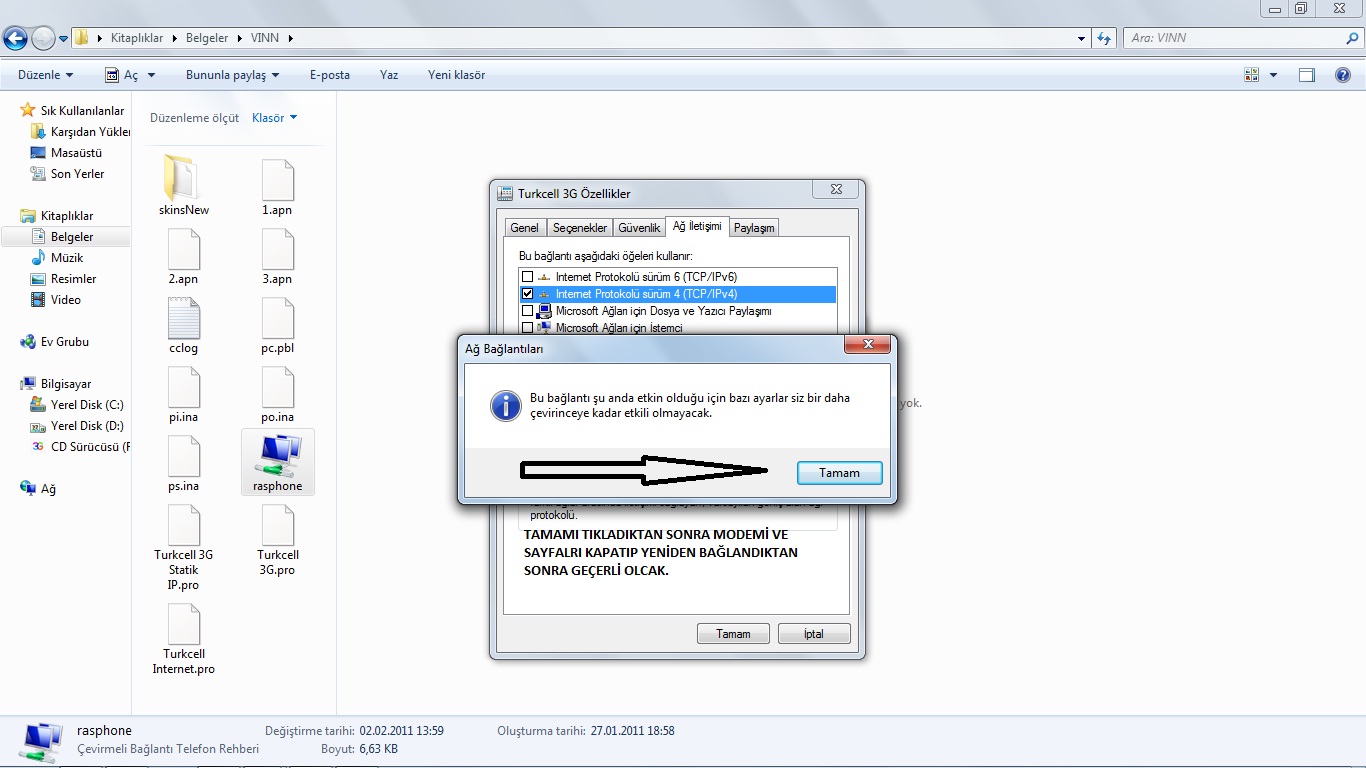Open the Bununla paylaş dropdown

click(232, 75)
